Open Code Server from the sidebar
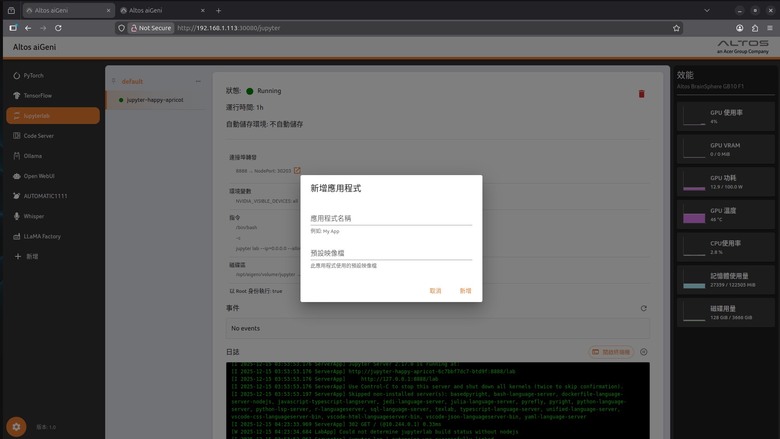780x439 pixels. tap(53, 136)
